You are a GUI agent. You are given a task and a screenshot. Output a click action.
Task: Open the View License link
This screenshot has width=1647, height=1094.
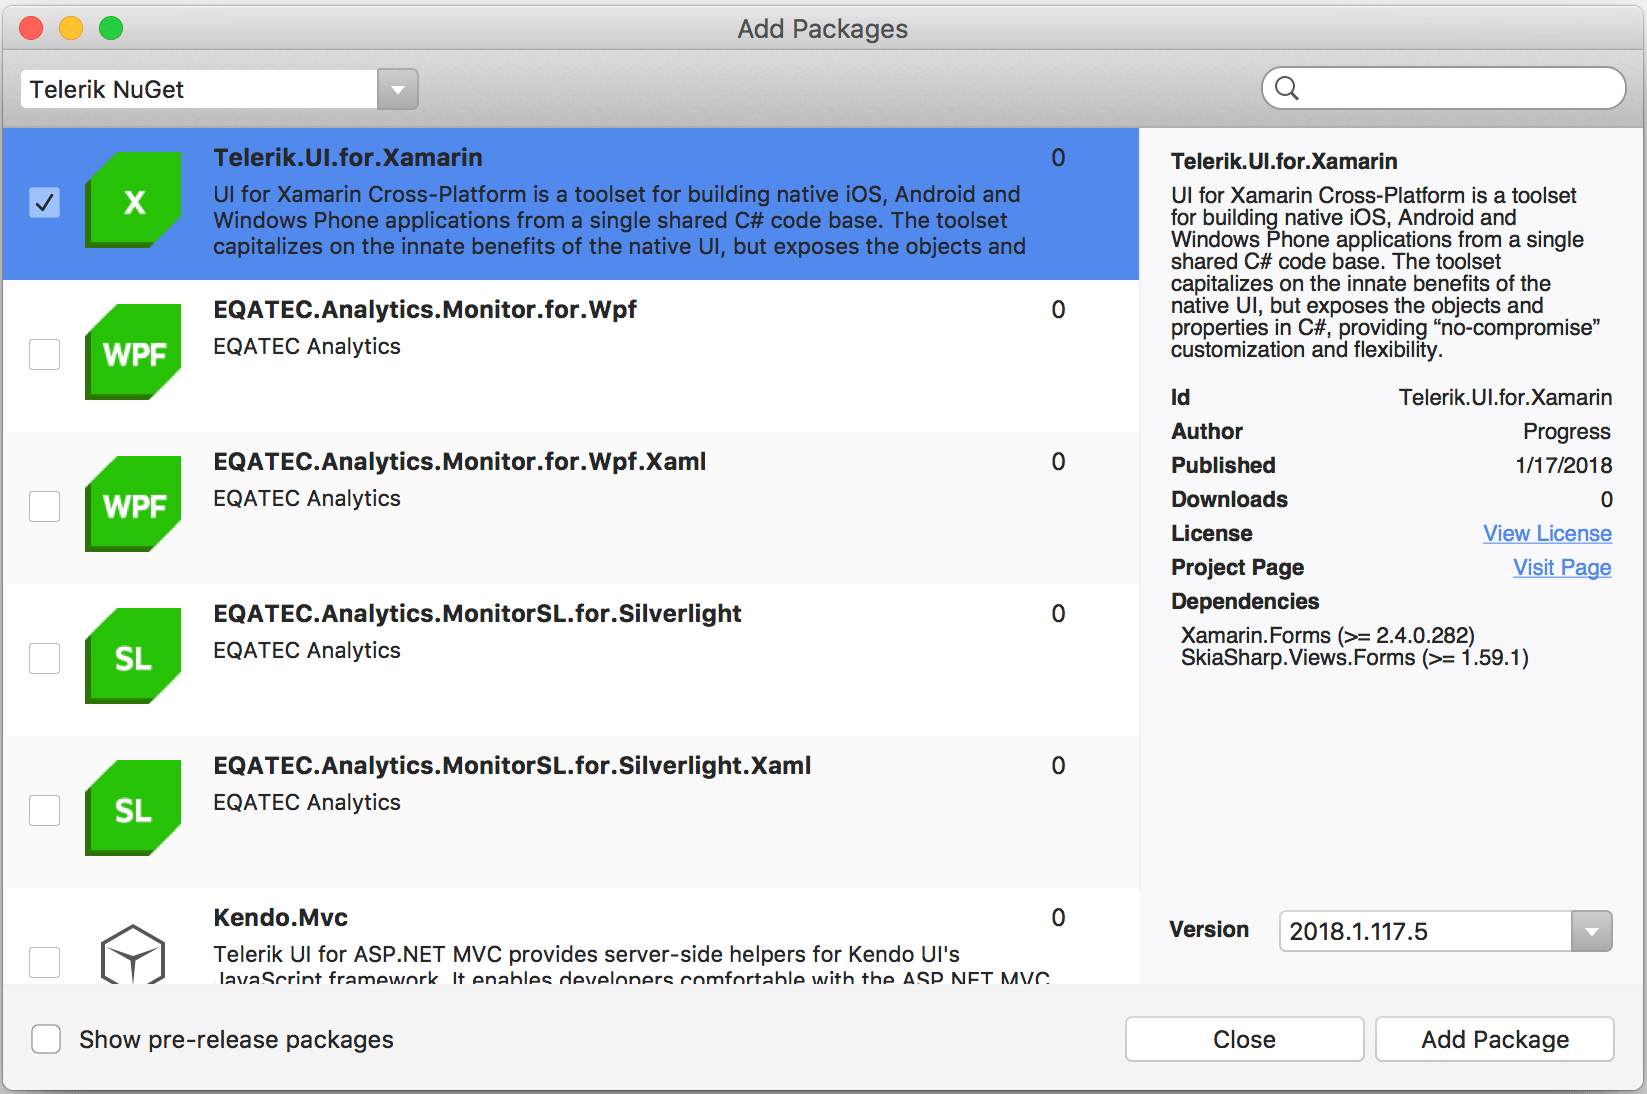1547,534
